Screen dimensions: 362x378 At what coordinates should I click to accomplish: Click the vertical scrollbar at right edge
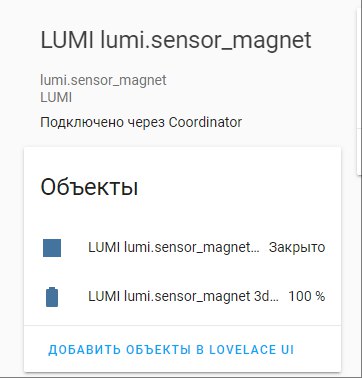tap(359, 90)
